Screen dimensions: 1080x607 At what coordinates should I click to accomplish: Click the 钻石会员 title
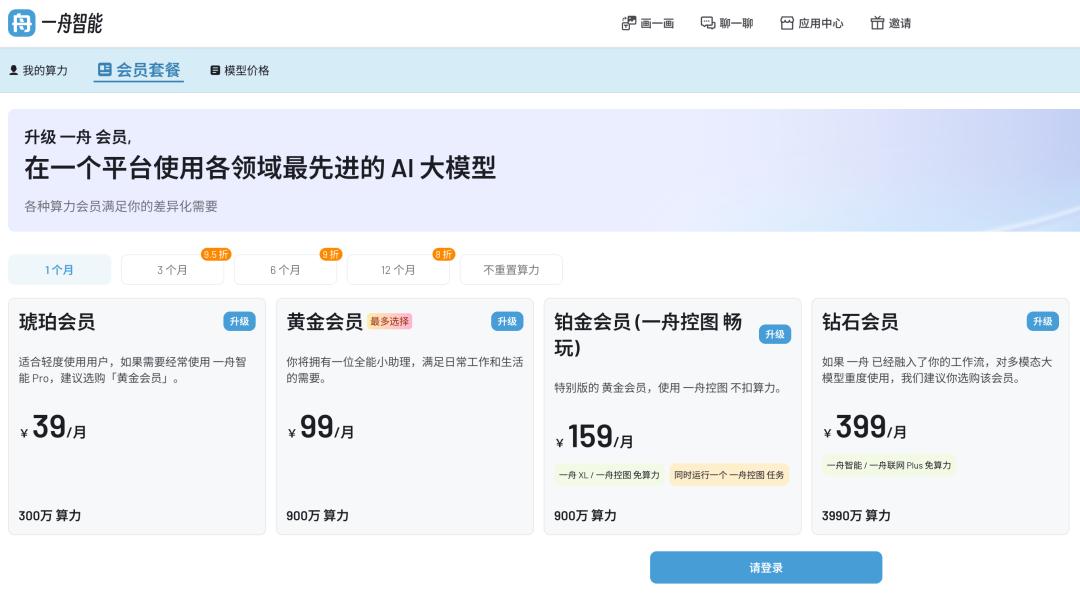pyautogui.click(x=860, y=322)
